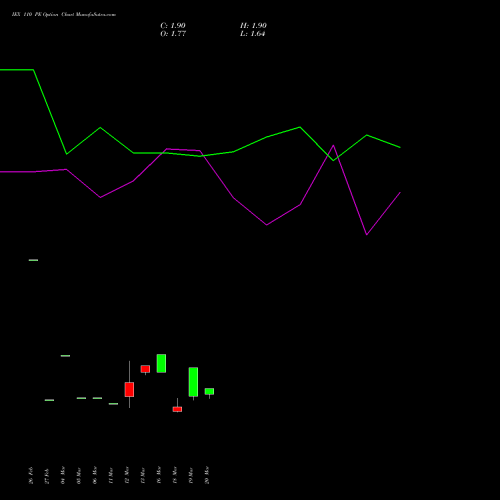The width and height of the screenshot is (500, 500).
Task: Click the green dash mark above 27 Feb
Action: point(49,400)
